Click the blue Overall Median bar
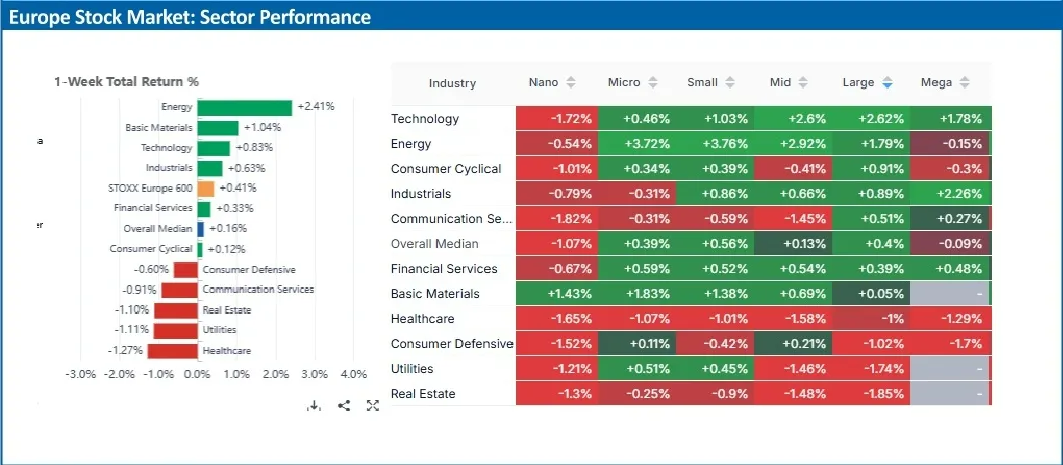 tap(200, 229)
